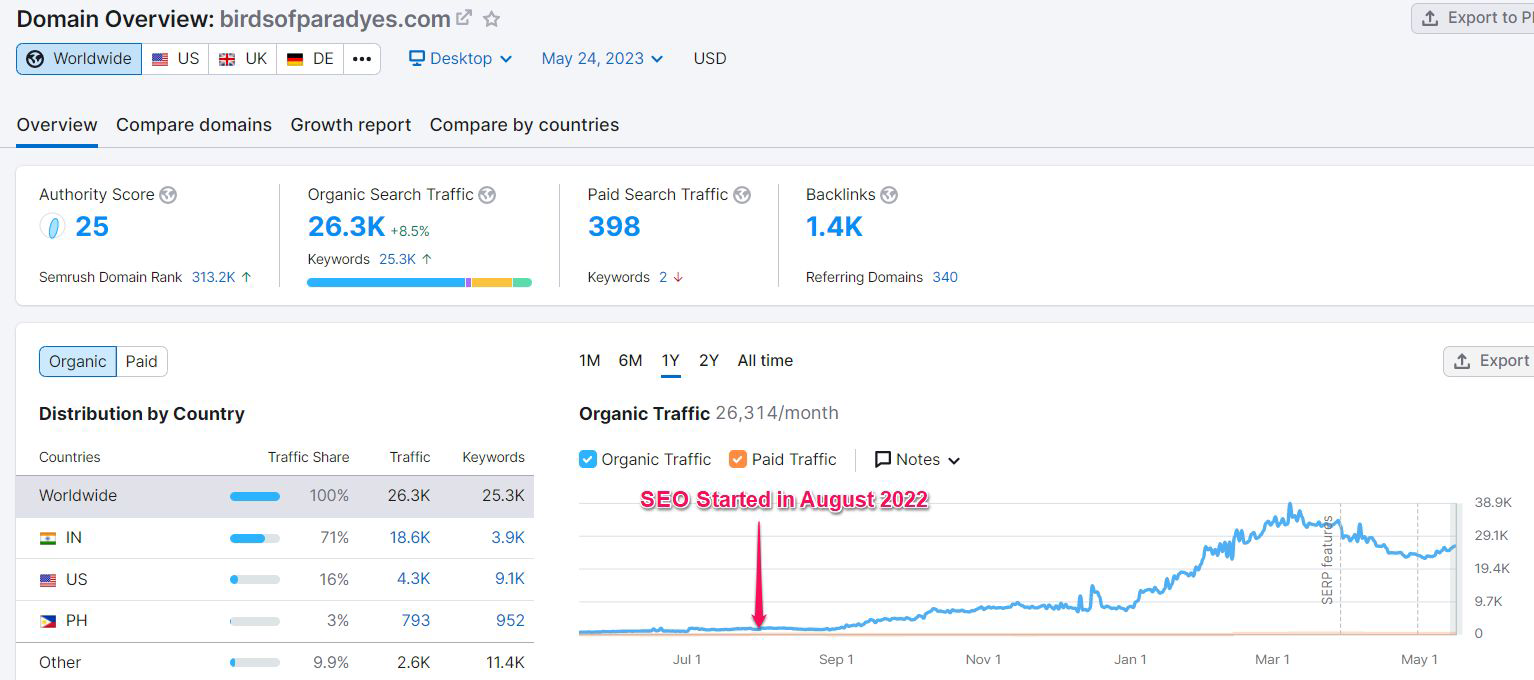The image size is (1534, 680).
Task: Click the Notes speech bubble icon
Action: pyautogui.click(x=883, y=460)
